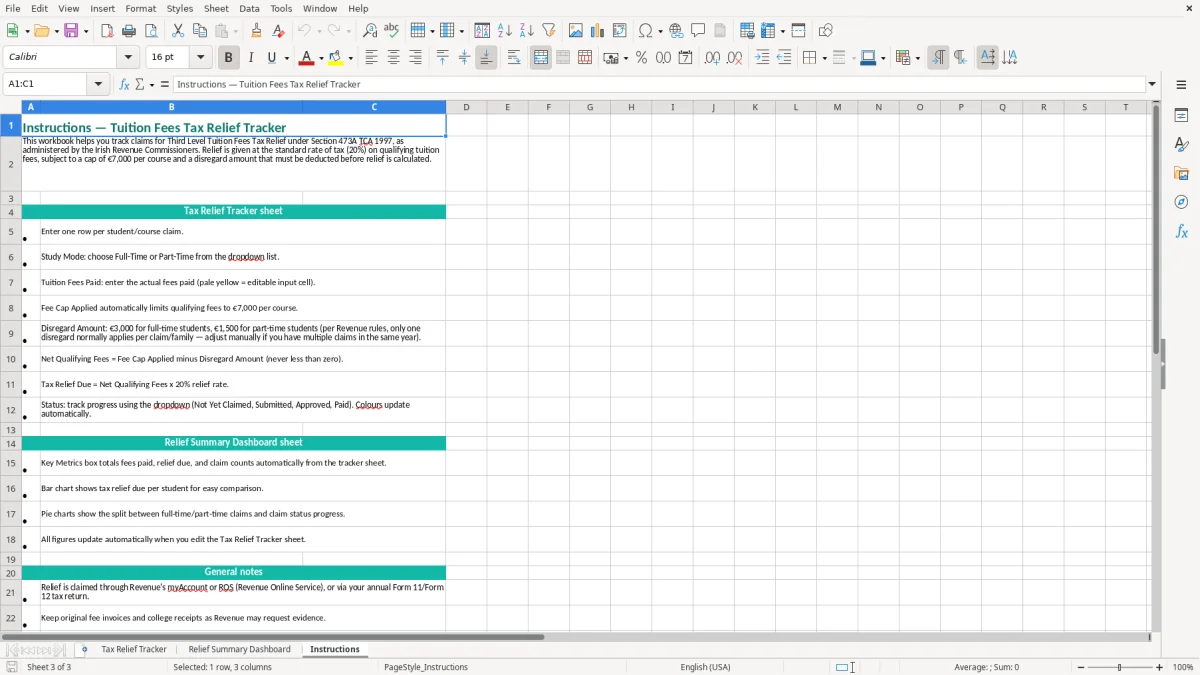Sort ascending A to Z
Image resolution: width=1200 pixels, height=675 pixels.
pos(505,31)
